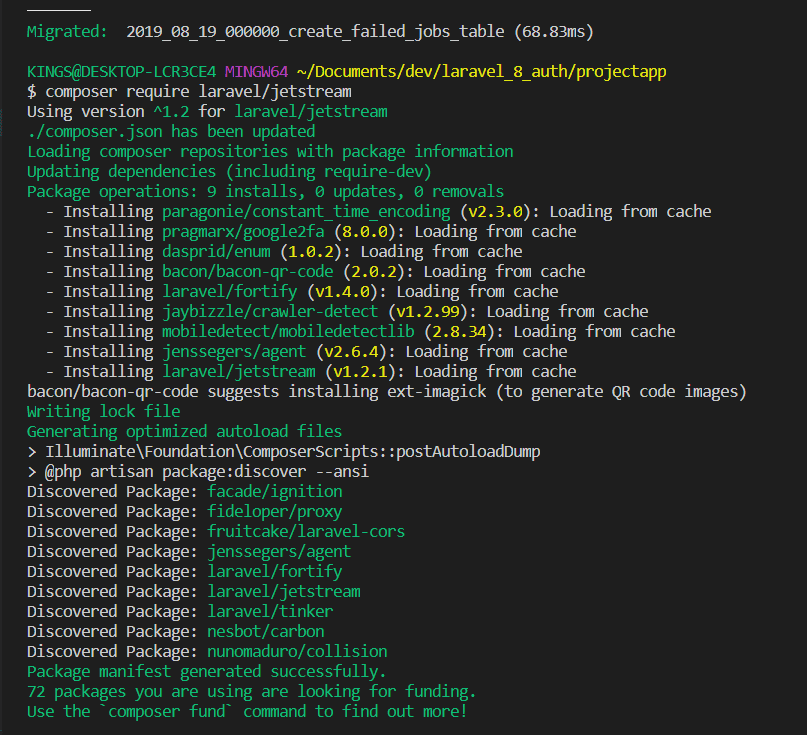Click the jaybizzle/crawler-detect package name
This screenshot has width=807, height=735.
click(x=270, y=311)
